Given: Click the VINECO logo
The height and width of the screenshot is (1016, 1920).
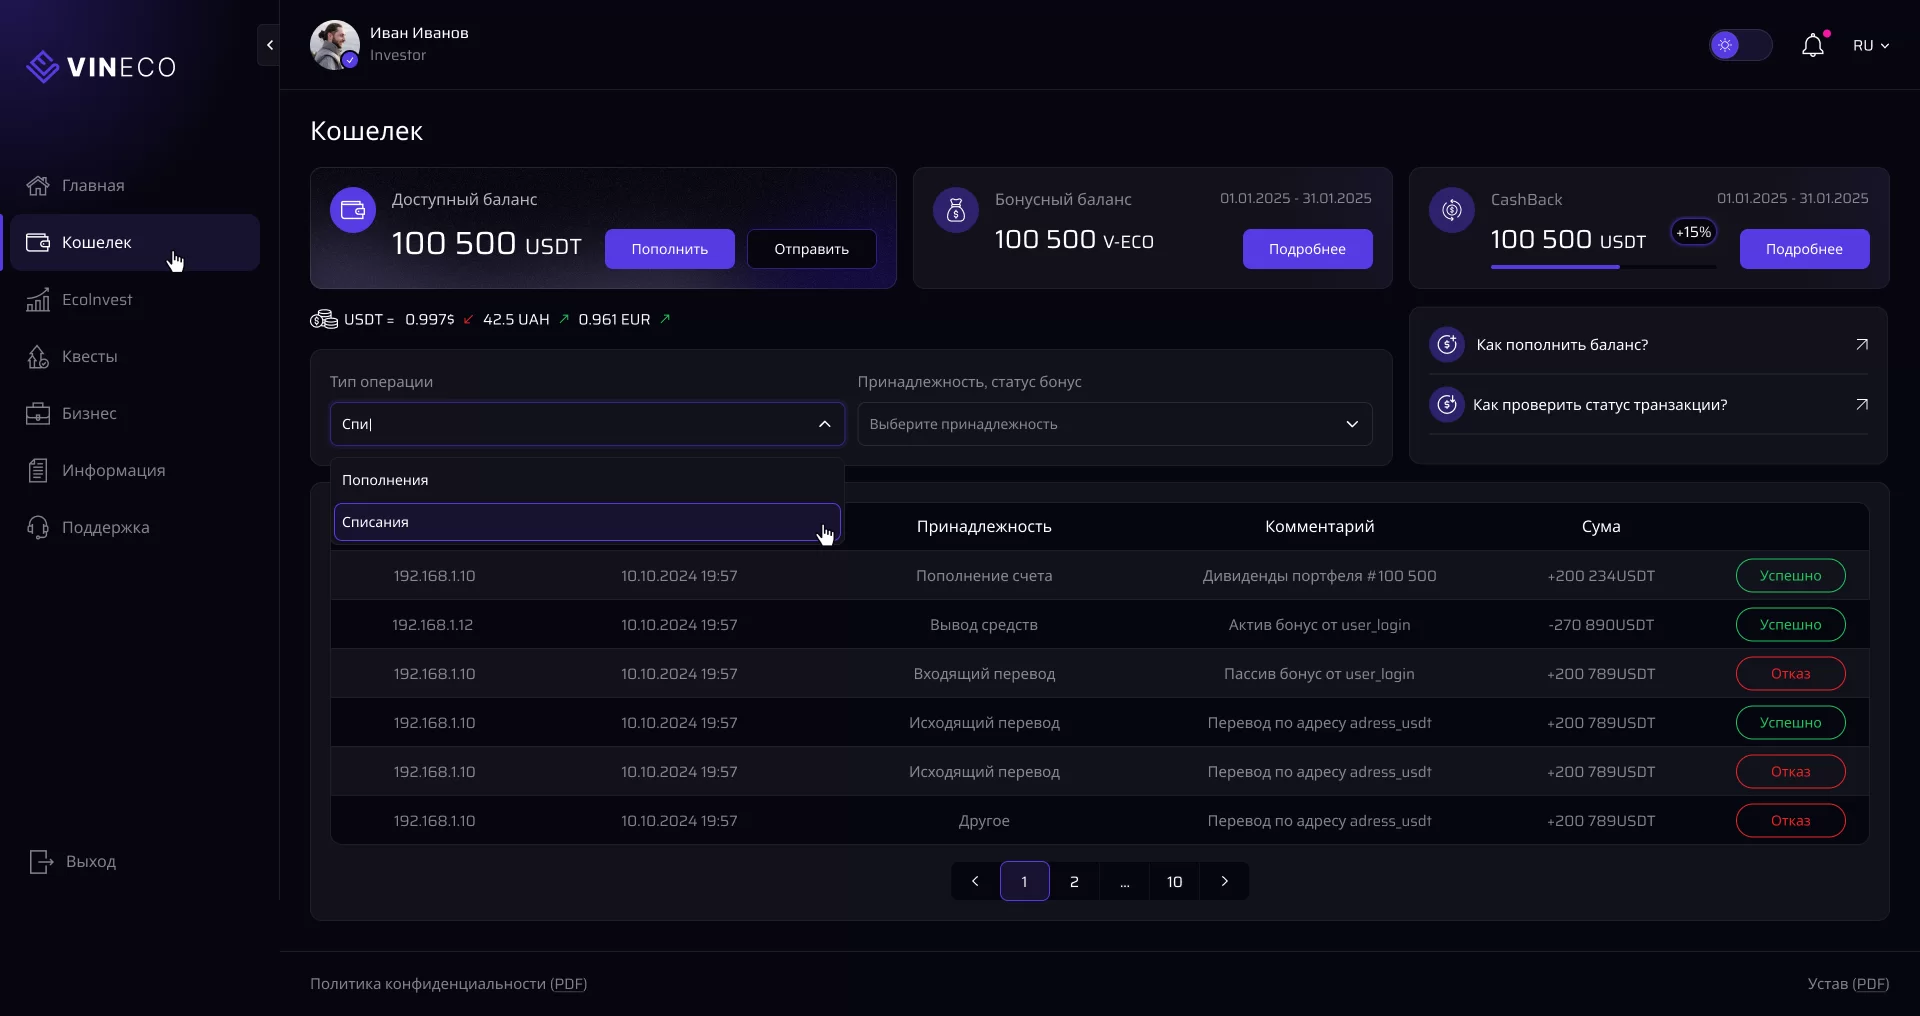Looking at the screenshot, I should tap(101, 67).
